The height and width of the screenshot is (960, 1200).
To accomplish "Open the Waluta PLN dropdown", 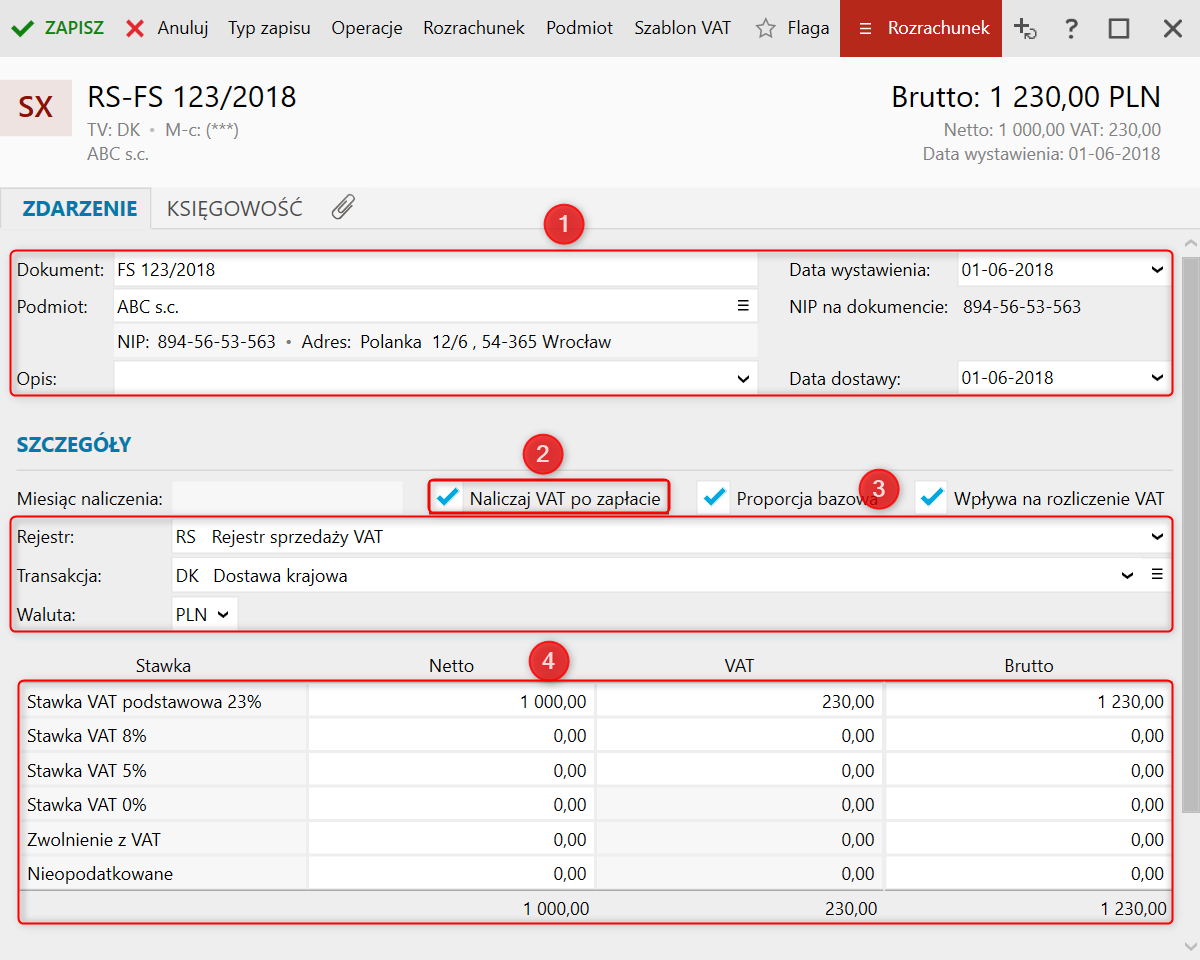I will point(205,614).
